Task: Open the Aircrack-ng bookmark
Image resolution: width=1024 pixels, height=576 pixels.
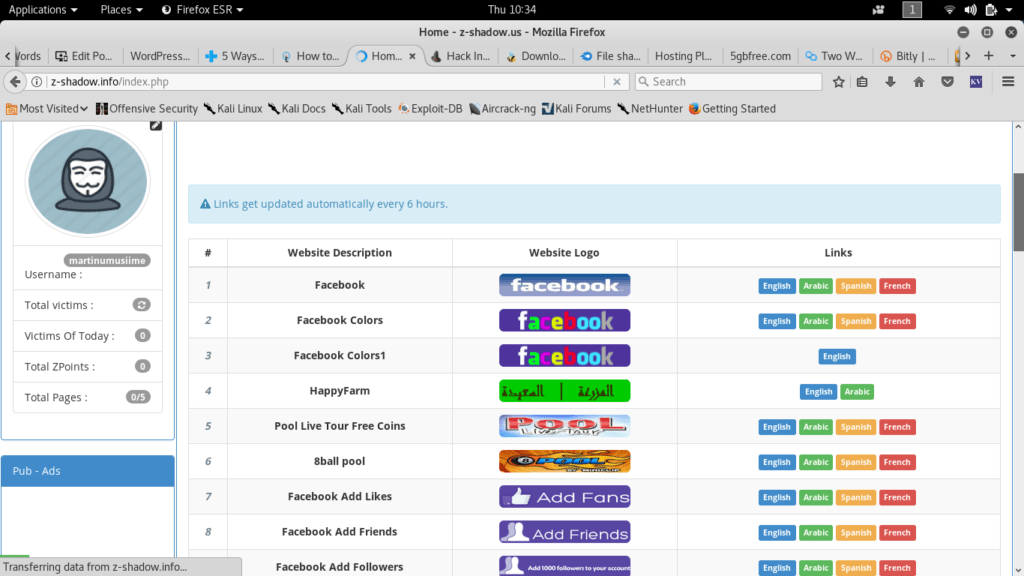Action: (502, 109)
